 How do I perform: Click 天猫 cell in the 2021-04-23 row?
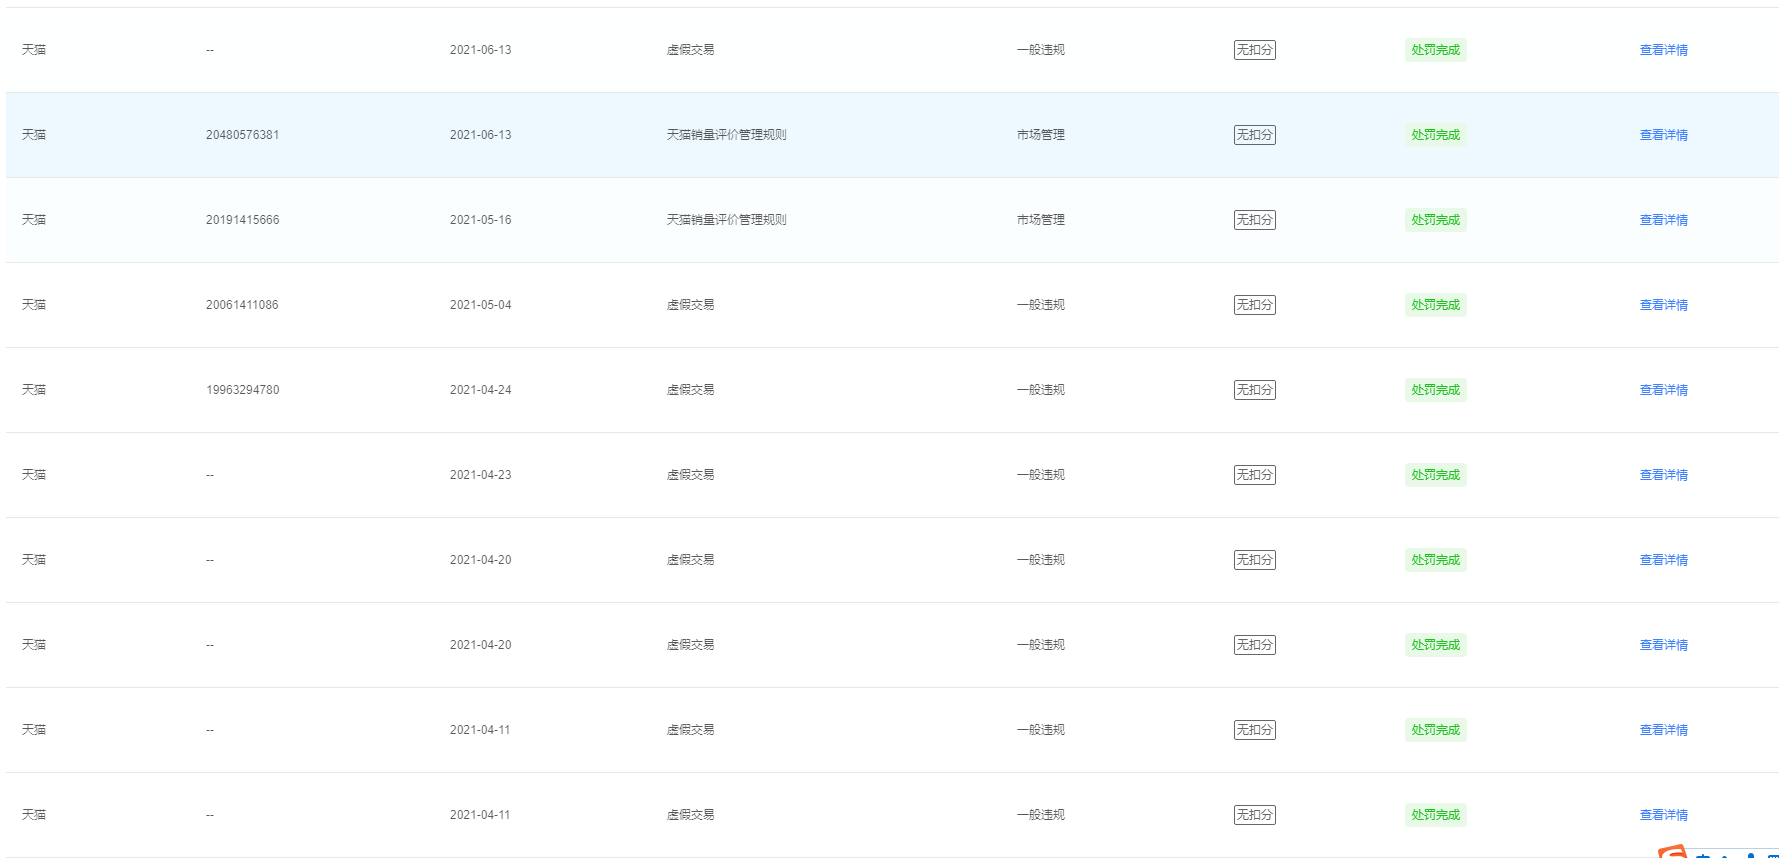pyautogui.click(x=34, y=475)
